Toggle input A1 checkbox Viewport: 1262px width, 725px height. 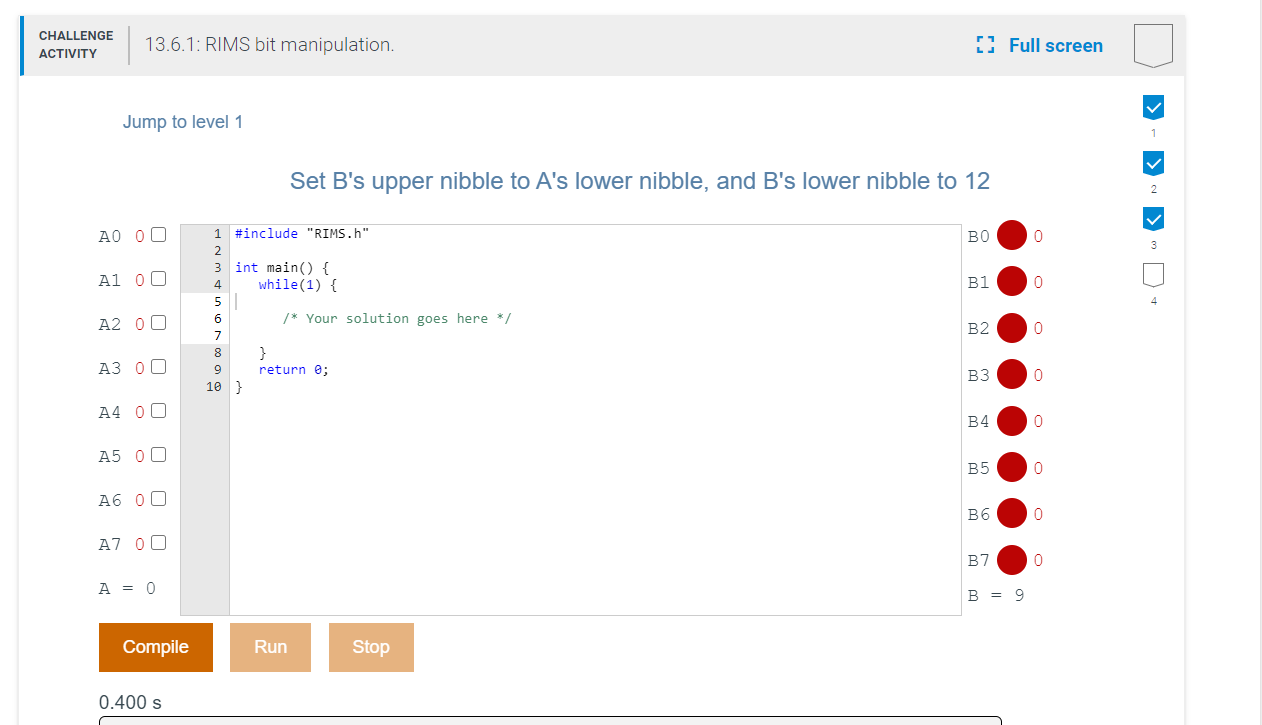(x=158, y=279)
